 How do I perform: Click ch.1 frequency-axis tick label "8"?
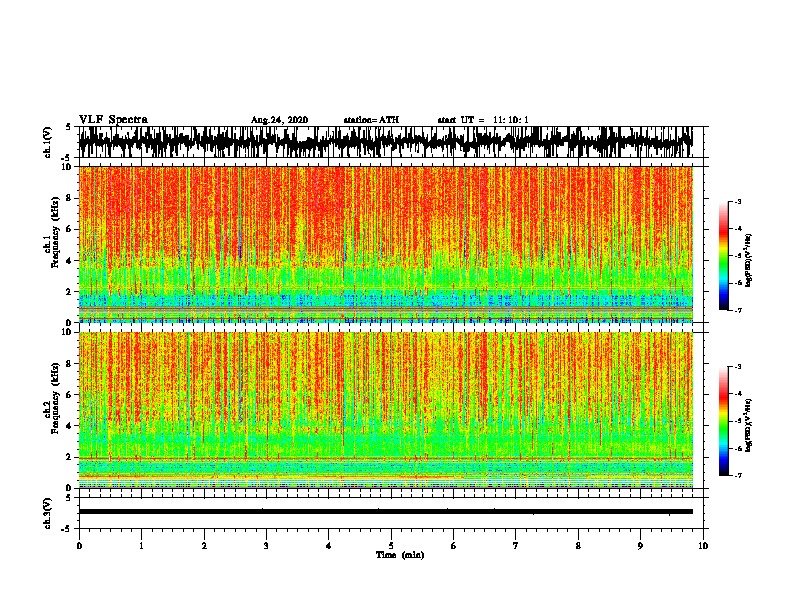(x=69, y=198)
